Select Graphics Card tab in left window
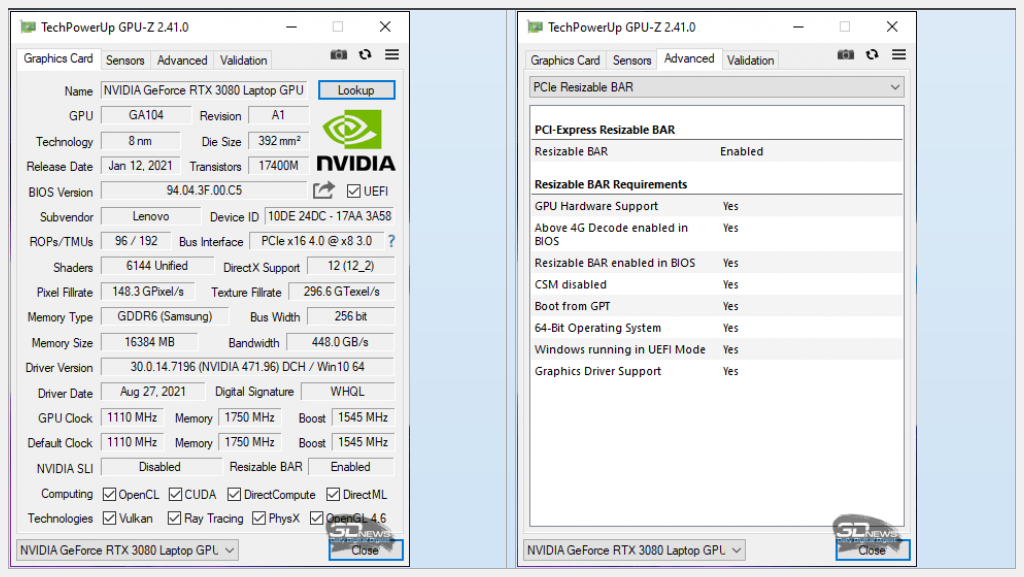The image size is (1024, 577). tap(58, 59)
